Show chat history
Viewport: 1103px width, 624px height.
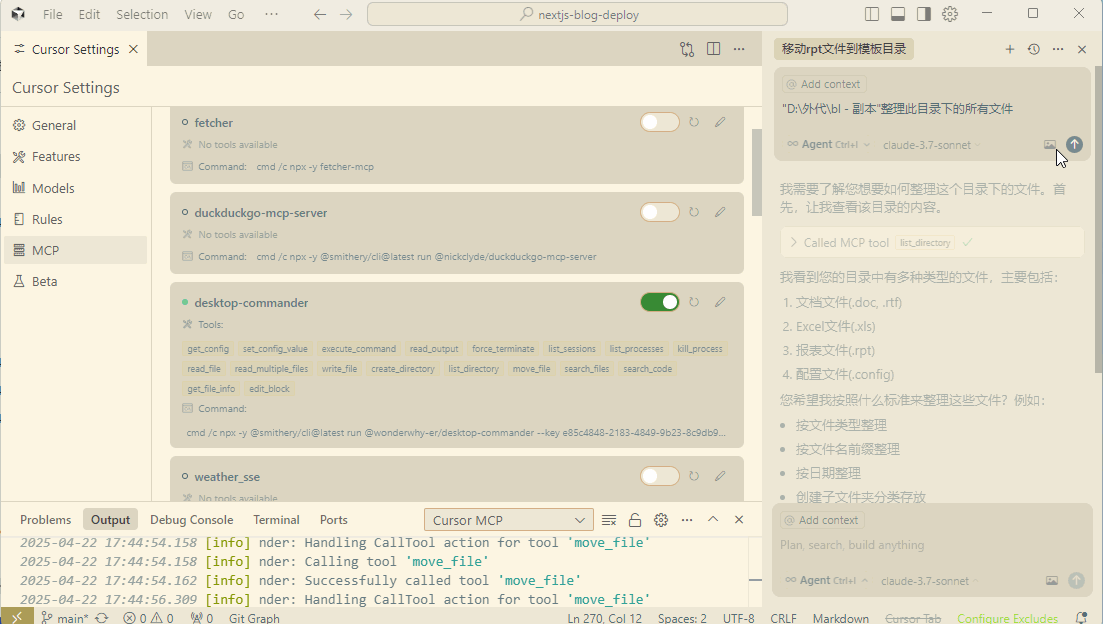coord(1033,49)
